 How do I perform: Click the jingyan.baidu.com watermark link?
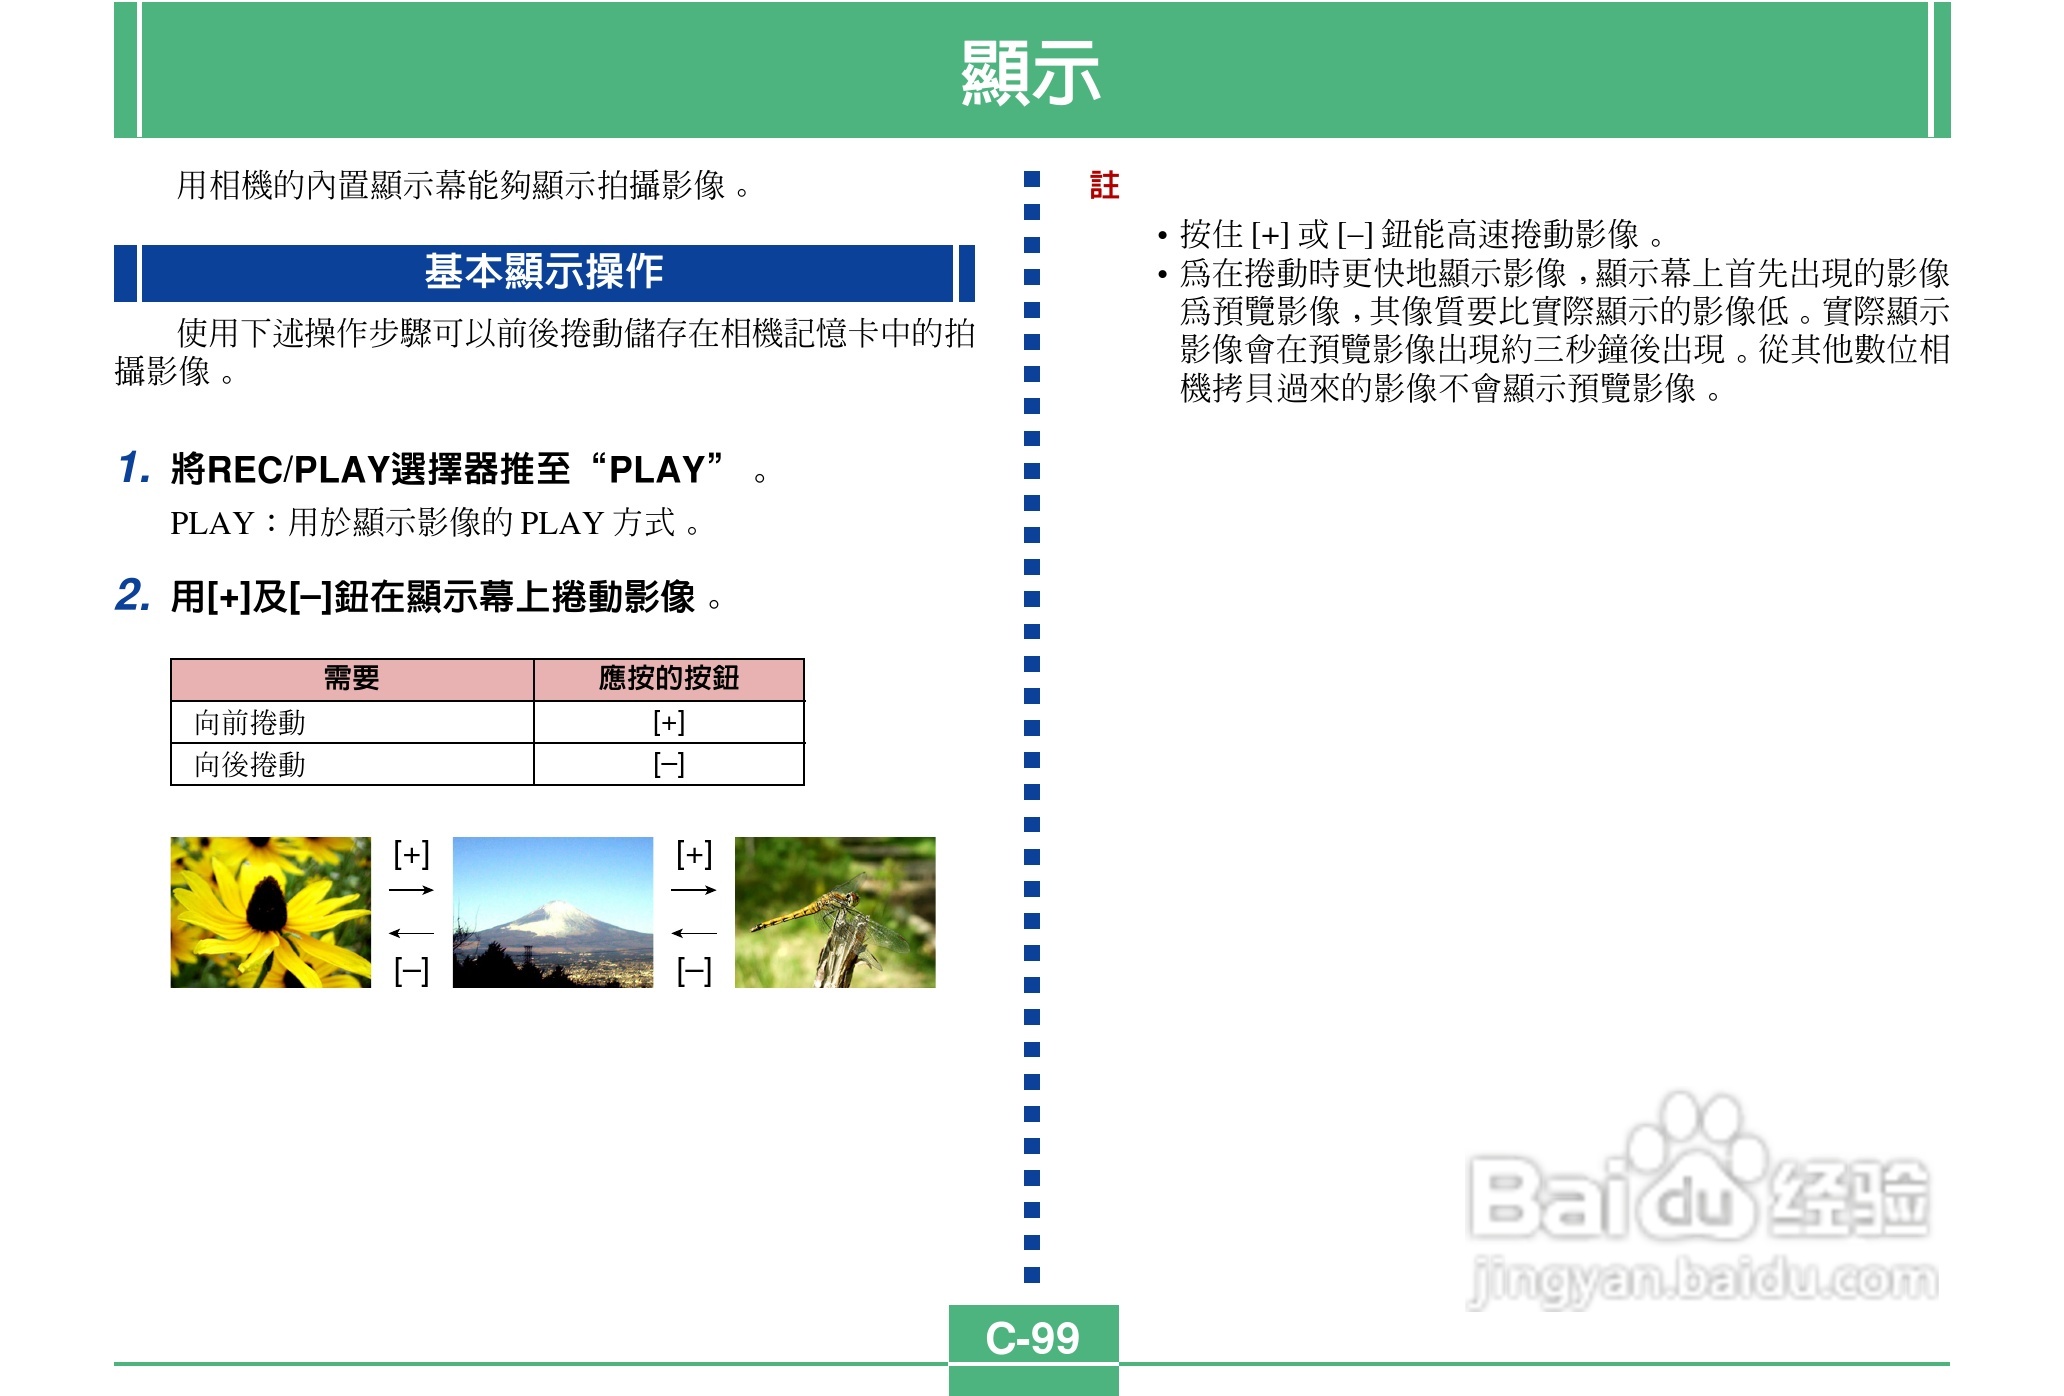click(x=1703, y=1280)
